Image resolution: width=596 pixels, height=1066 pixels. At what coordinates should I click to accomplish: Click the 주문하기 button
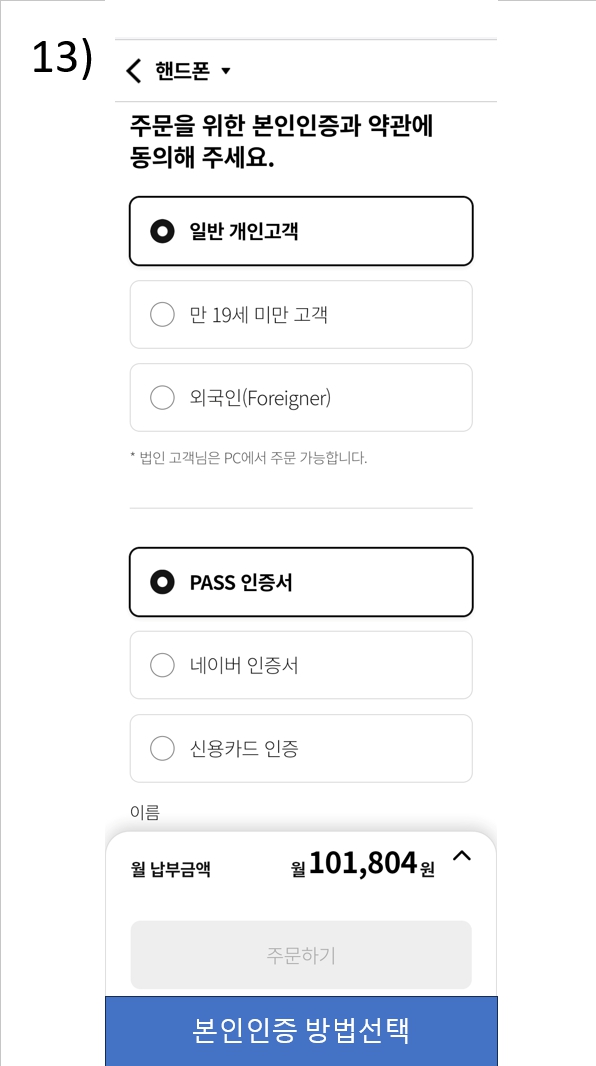[x=301, y=955]
